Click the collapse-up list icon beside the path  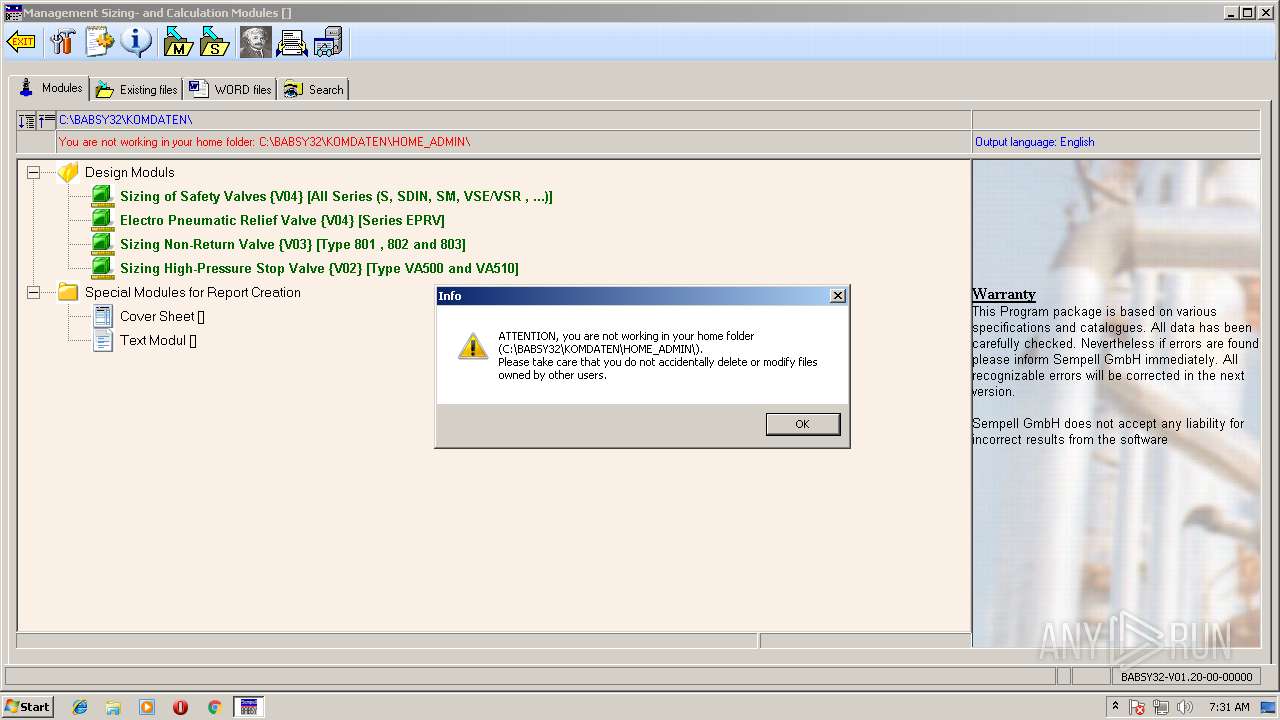coord(47,121)
